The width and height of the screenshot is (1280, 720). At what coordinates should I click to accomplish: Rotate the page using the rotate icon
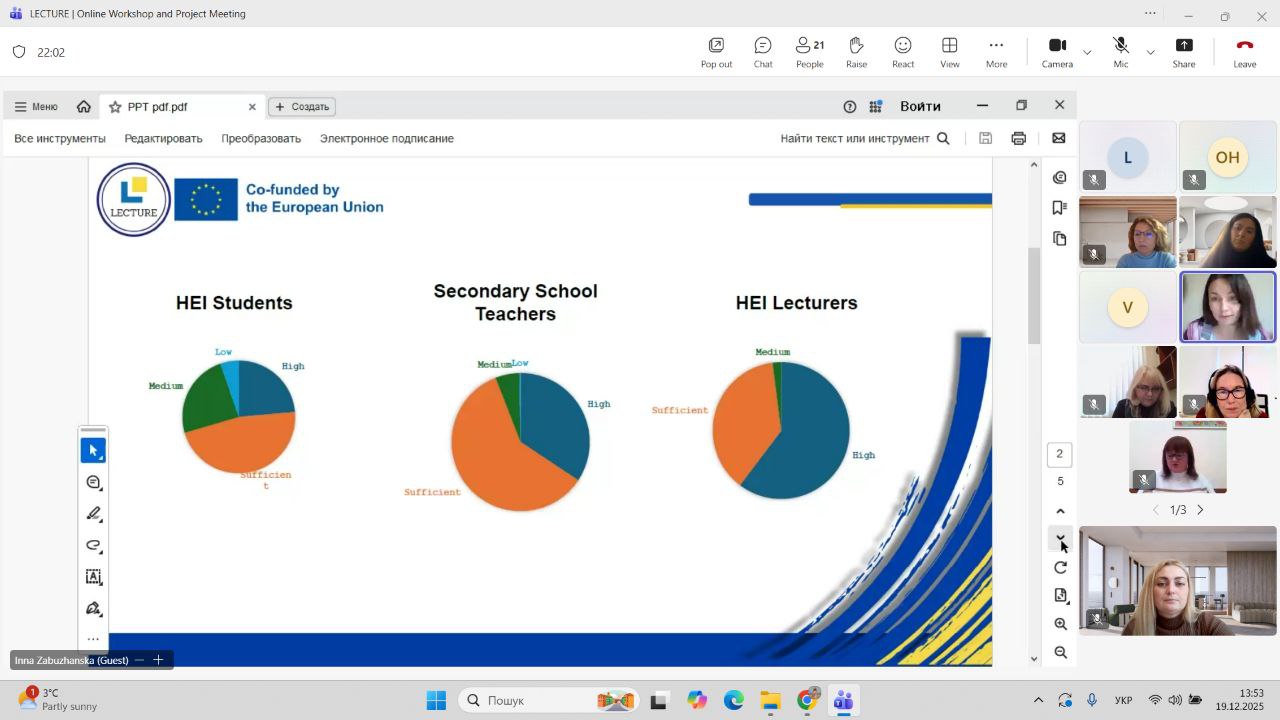tap(1060, 568)
